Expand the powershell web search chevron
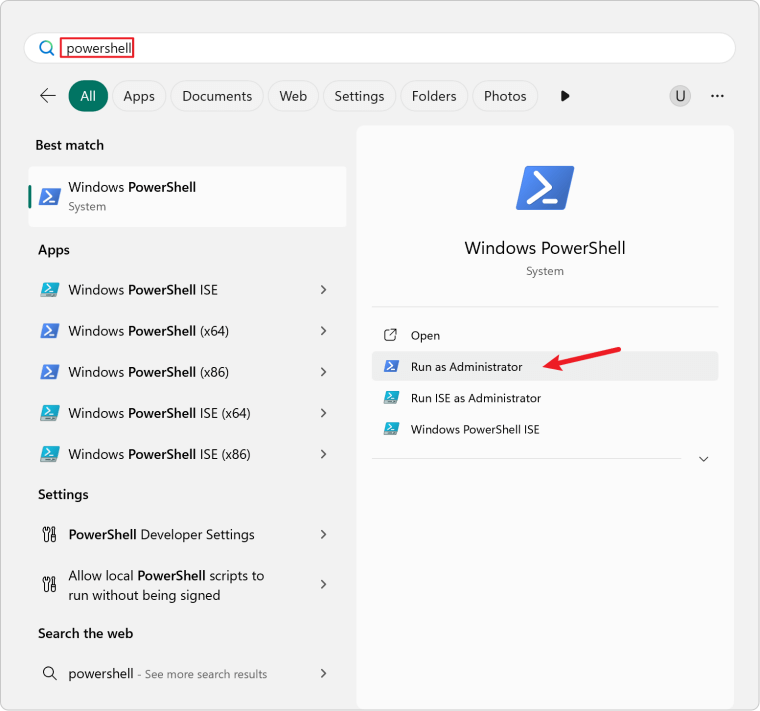The width and height of the screenshot is (760, 711). coord(323,674)
